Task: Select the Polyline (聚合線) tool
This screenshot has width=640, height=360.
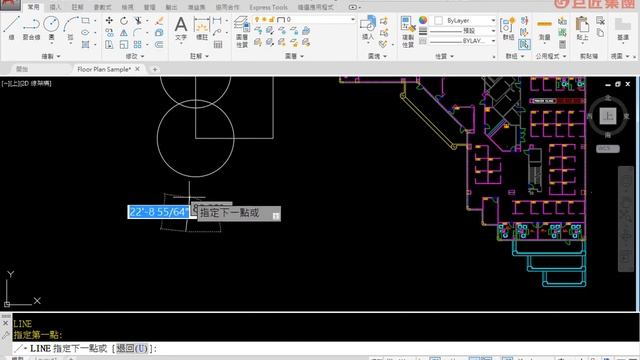Action: tap(31, 28)
